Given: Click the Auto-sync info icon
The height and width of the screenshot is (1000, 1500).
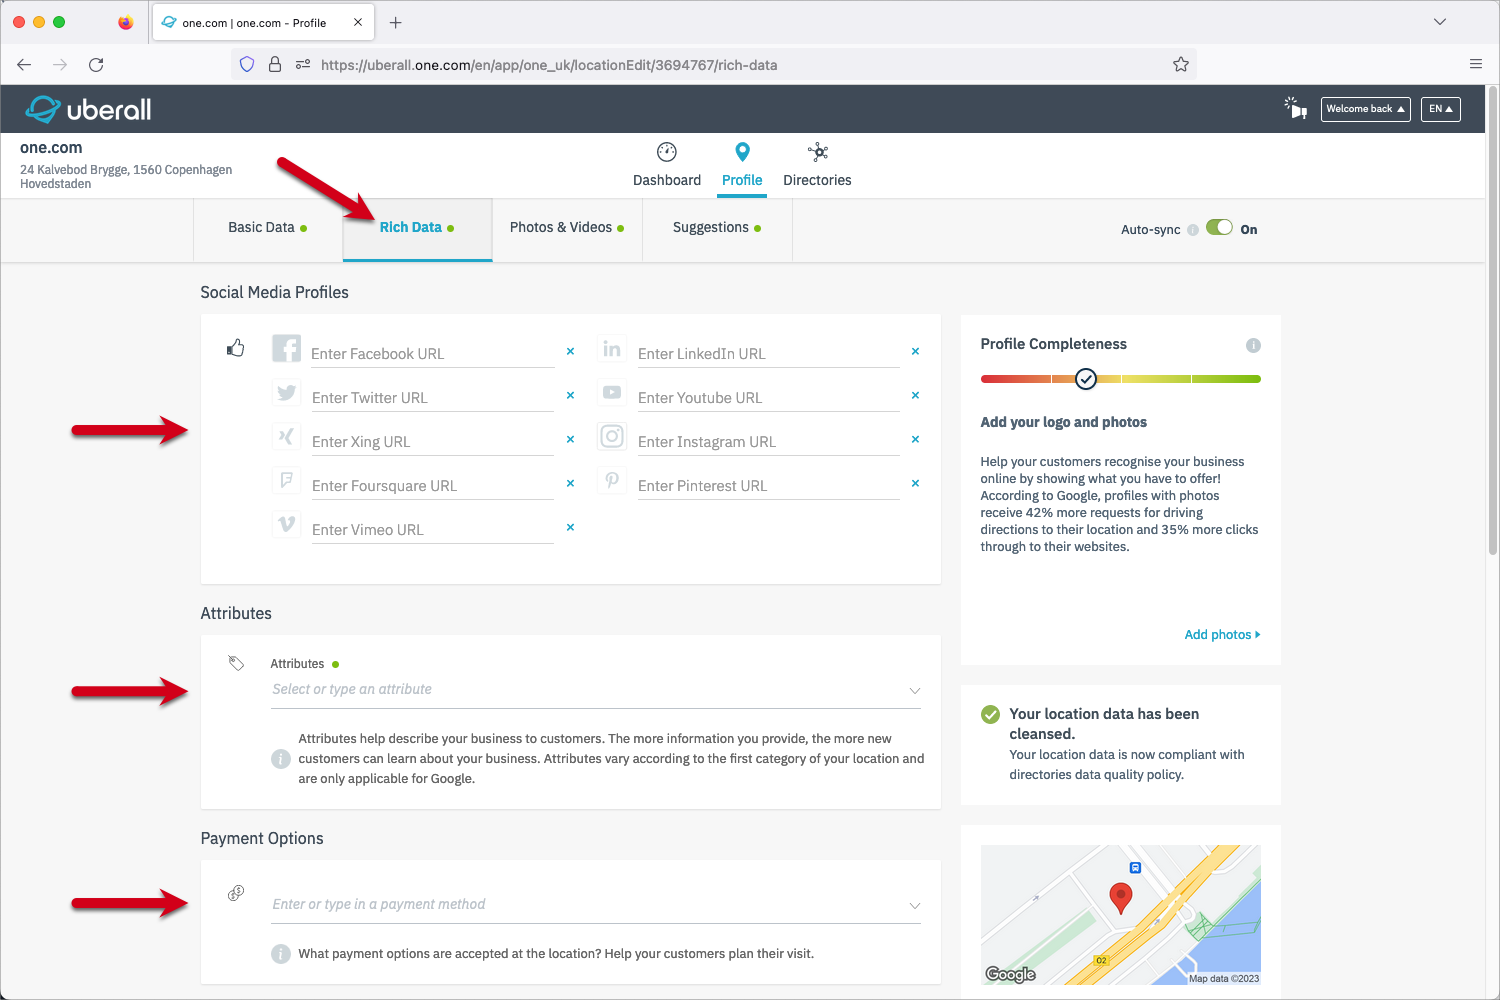Looking at the screenshot, I should click(1193, 230).
